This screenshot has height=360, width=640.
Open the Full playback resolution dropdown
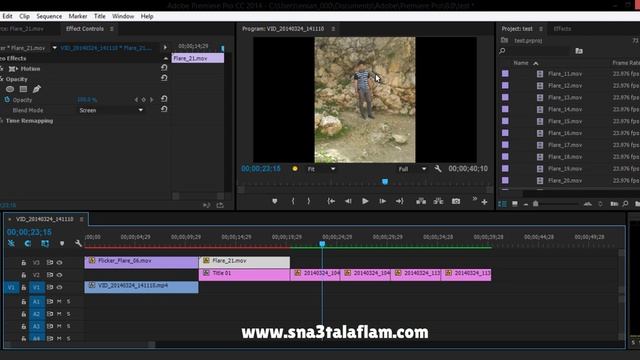[412, 169]
